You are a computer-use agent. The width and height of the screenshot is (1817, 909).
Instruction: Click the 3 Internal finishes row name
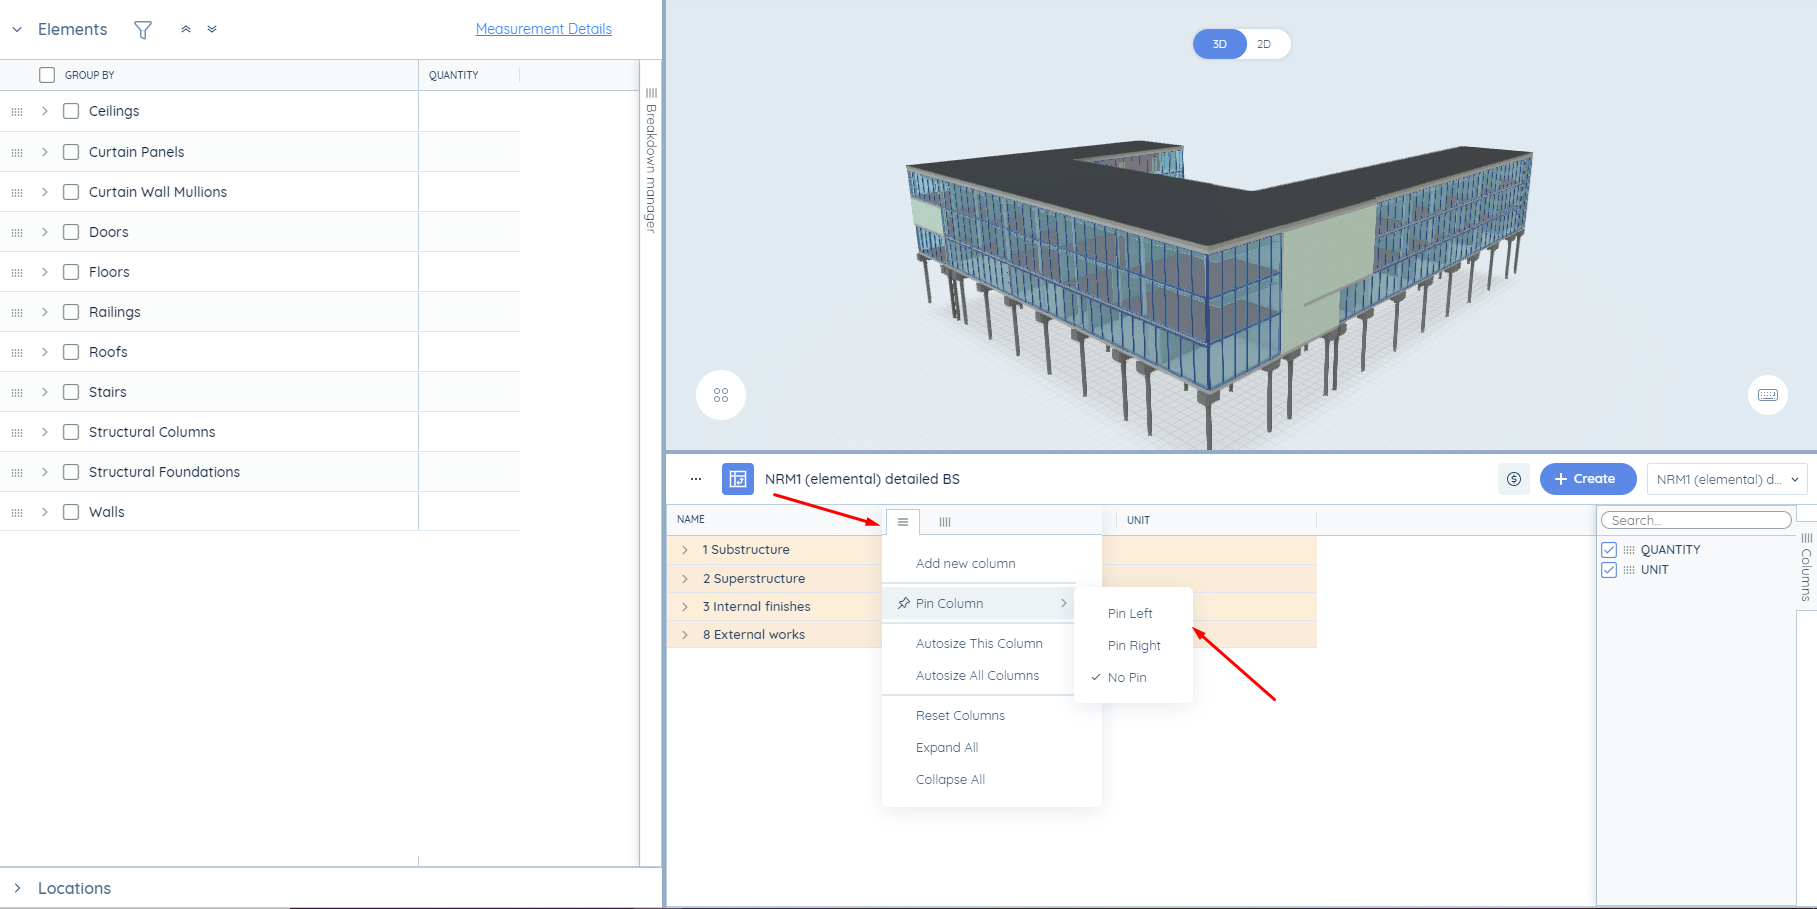click(757, 607)
